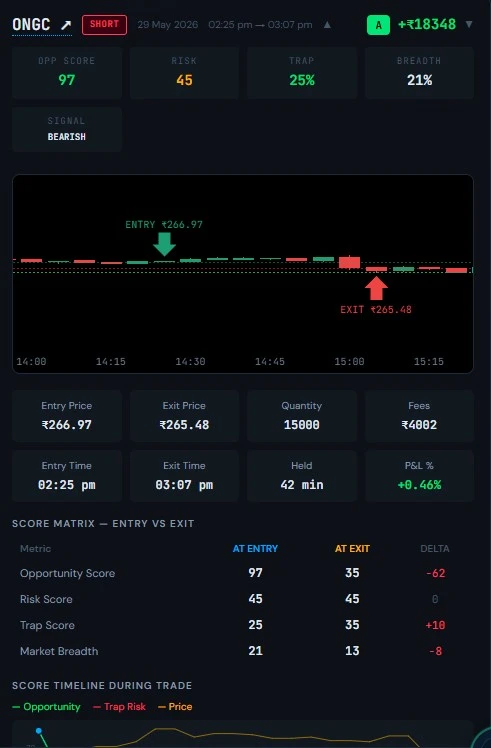Screen dimensions: 491x748
Task: Click the Opportunity Score delta -62
Action: [x=435, y=573]
